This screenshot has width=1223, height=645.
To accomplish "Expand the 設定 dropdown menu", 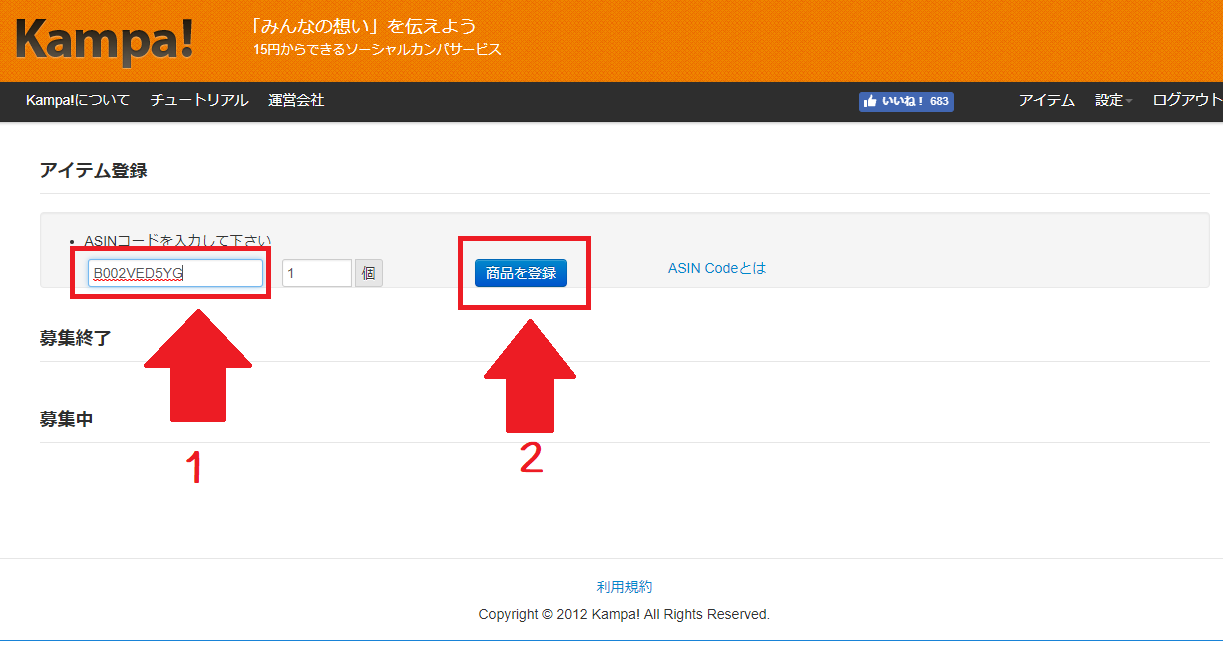I will click(1113, 100).
